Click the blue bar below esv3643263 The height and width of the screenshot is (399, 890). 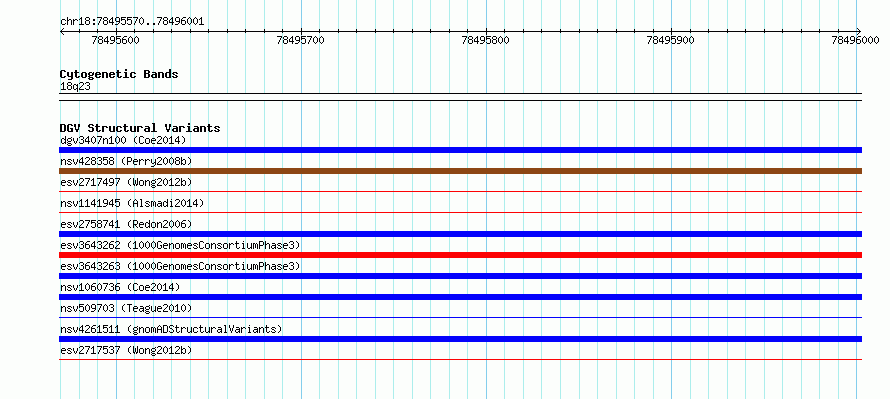(x=460, y=276)
